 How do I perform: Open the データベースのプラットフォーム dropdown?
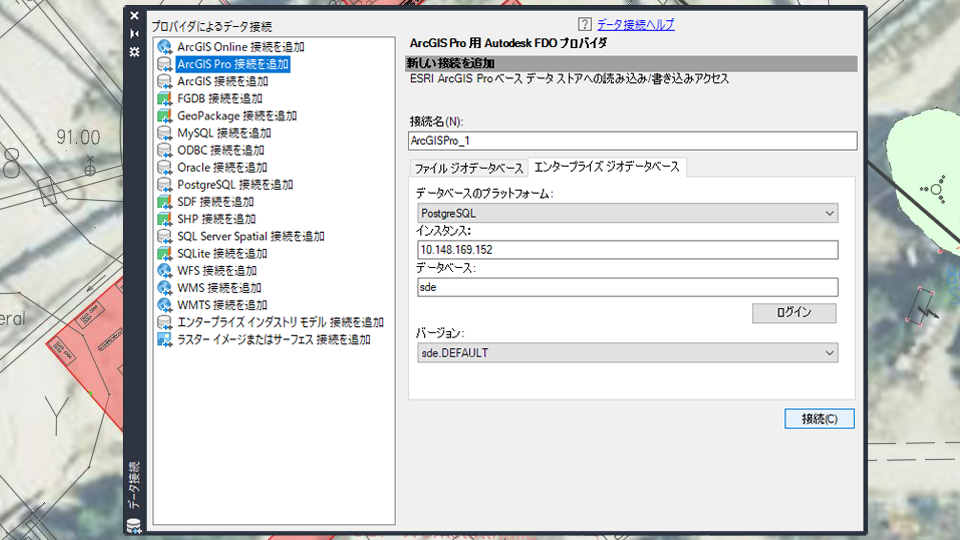point(628,213)
